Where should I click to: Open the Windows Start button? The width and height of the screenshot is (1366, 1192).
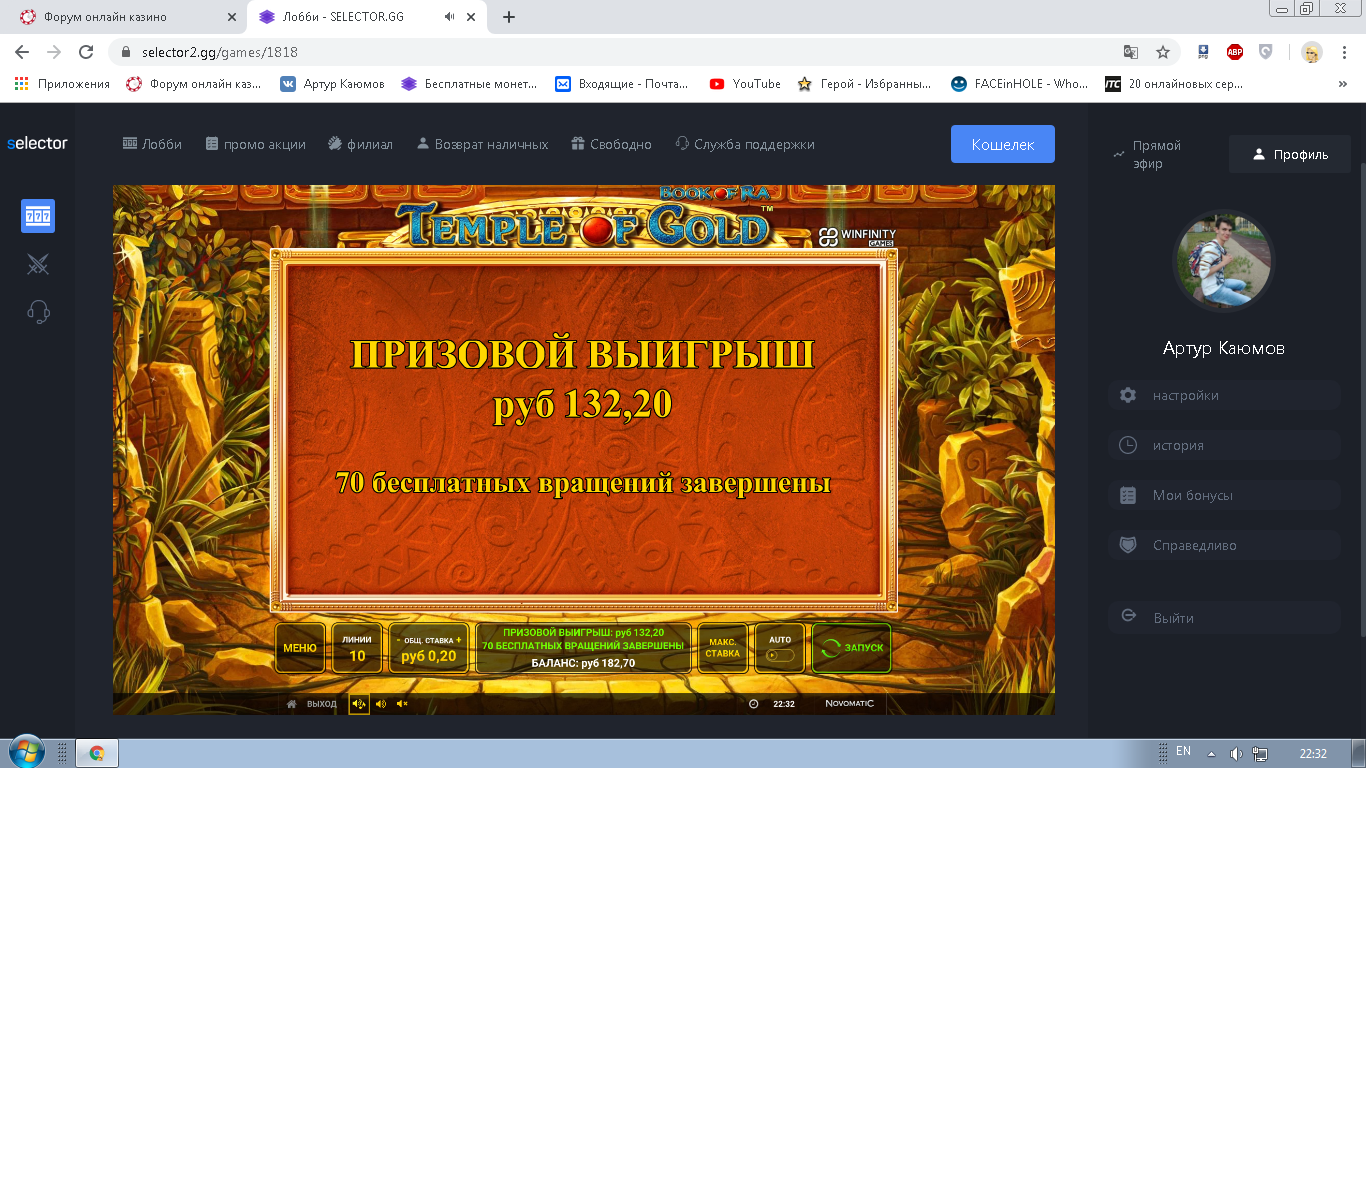26,752
